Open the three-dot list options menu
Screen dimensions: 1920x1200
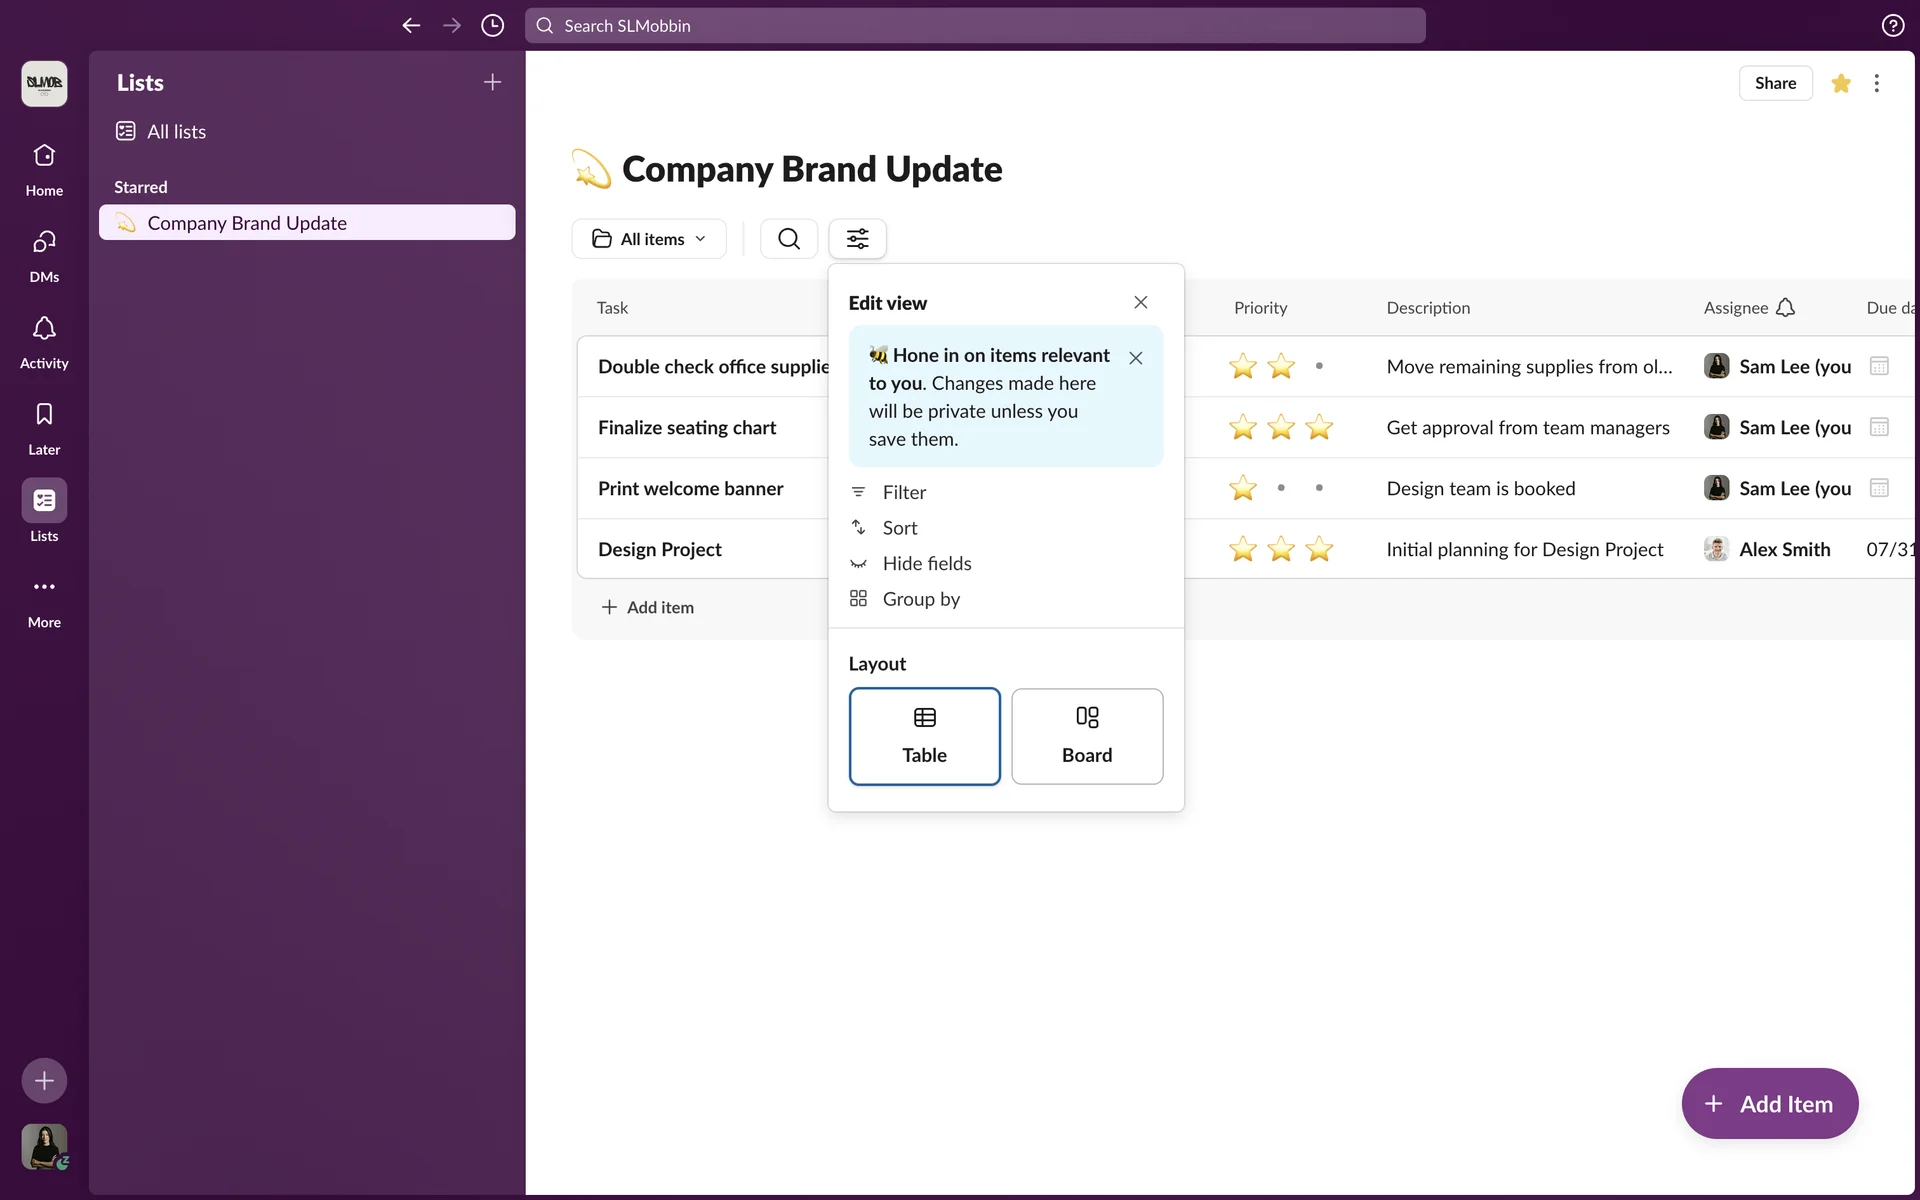(x=1876, y=84)
